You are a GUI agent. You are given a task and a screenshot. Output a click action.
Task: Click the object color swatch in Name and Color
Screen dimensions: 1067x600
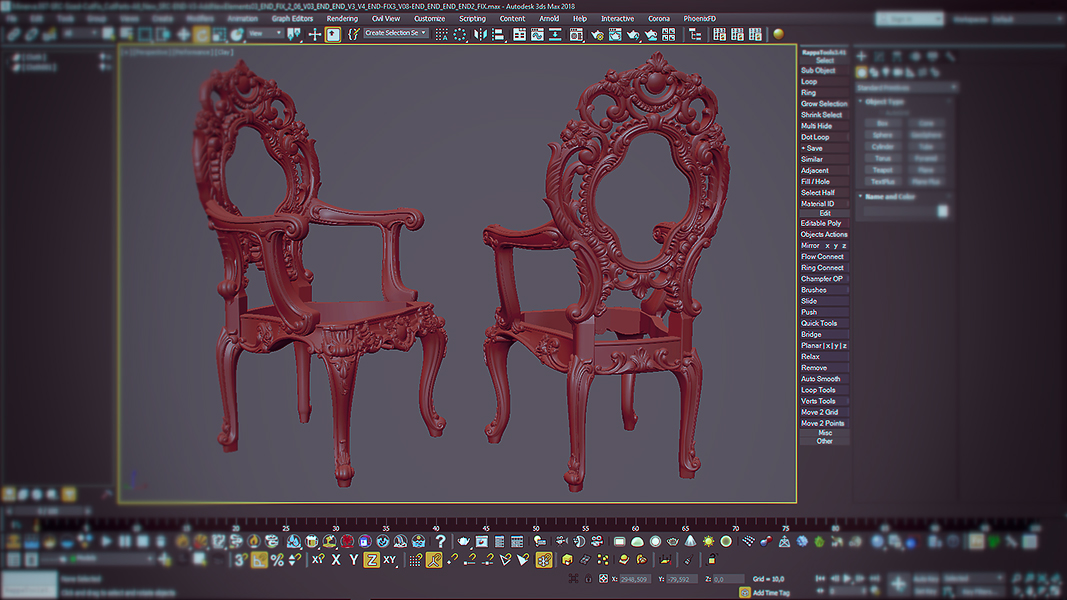coord(942,211)
